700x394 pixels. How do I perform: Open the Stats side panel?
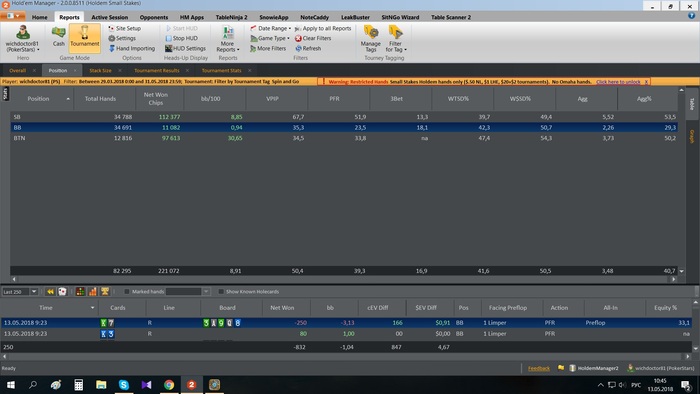click(x=5, y=94)
